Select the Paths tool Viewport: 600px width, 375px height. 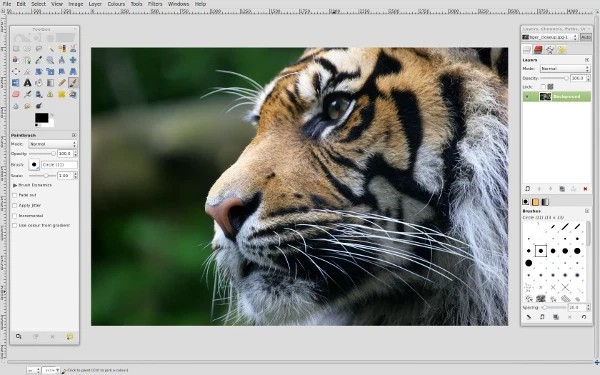(27, 60)
